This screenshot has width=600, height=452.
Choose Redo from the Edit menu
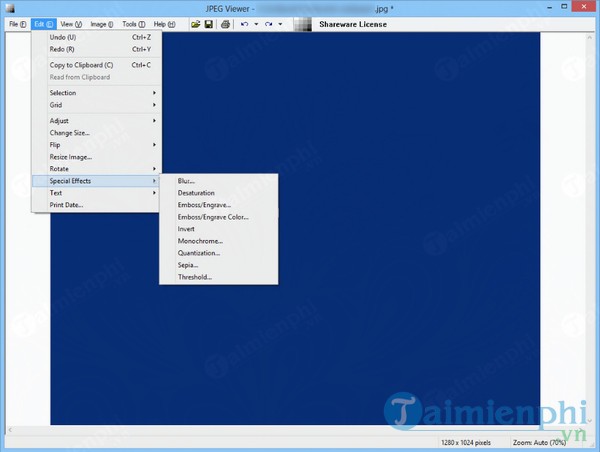(x=97, y=49)
